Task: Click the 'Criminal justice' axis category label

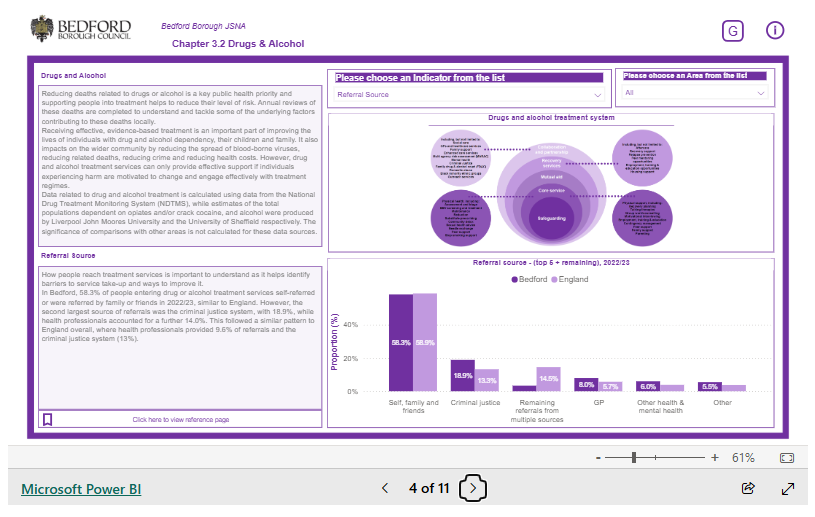Action: [475, 403]
